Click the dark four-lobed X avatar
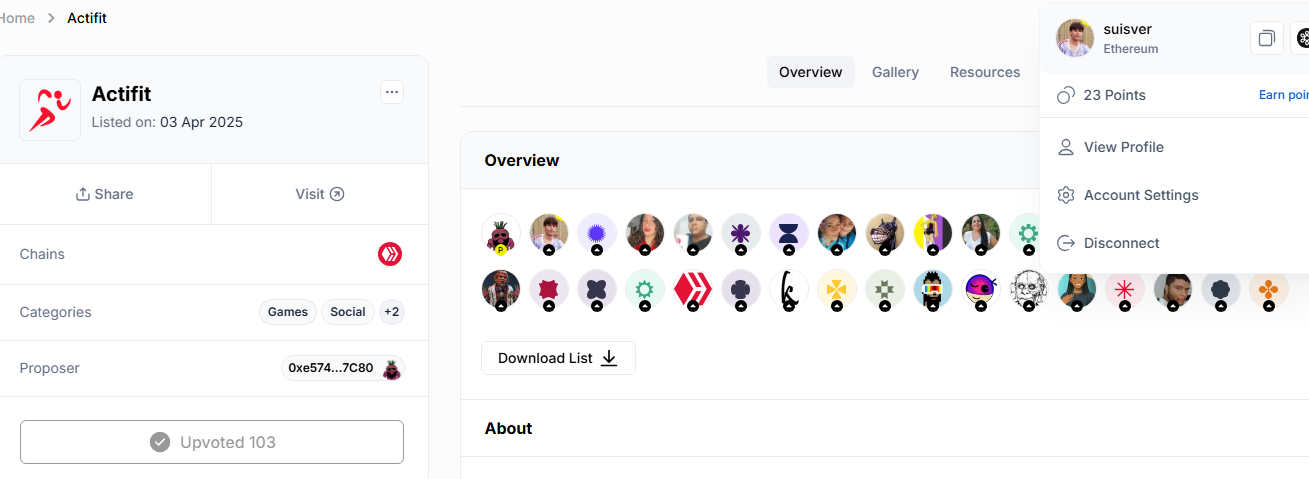This screenshot has width=1309, height=479. (597, 289)
